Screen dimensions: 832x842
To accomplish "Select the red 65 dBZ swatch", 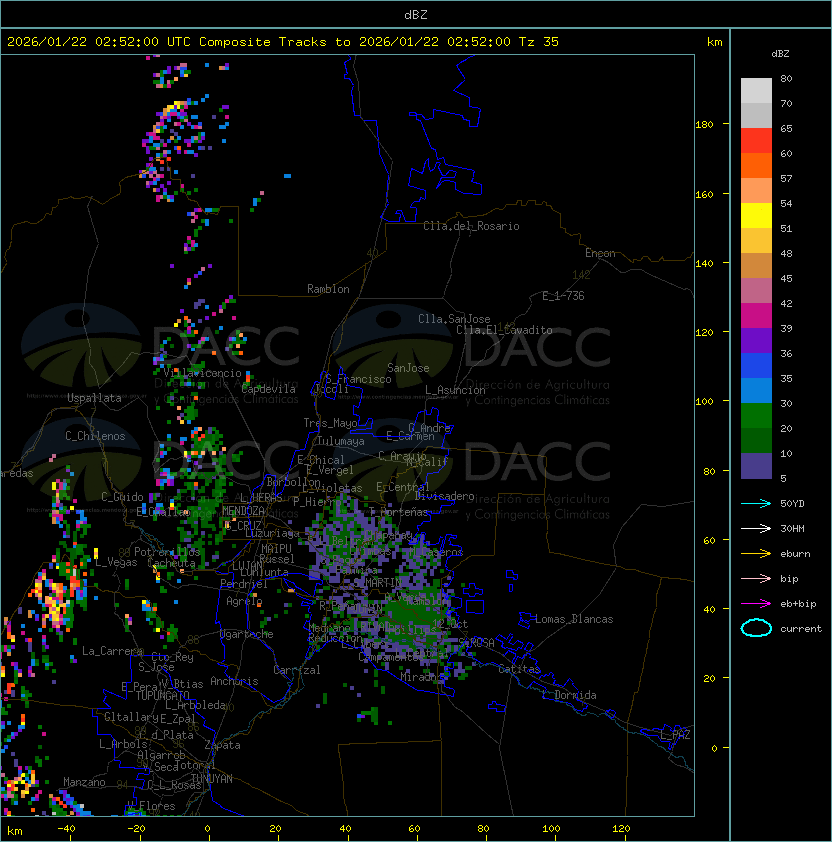I will click(x=756, y=141).
